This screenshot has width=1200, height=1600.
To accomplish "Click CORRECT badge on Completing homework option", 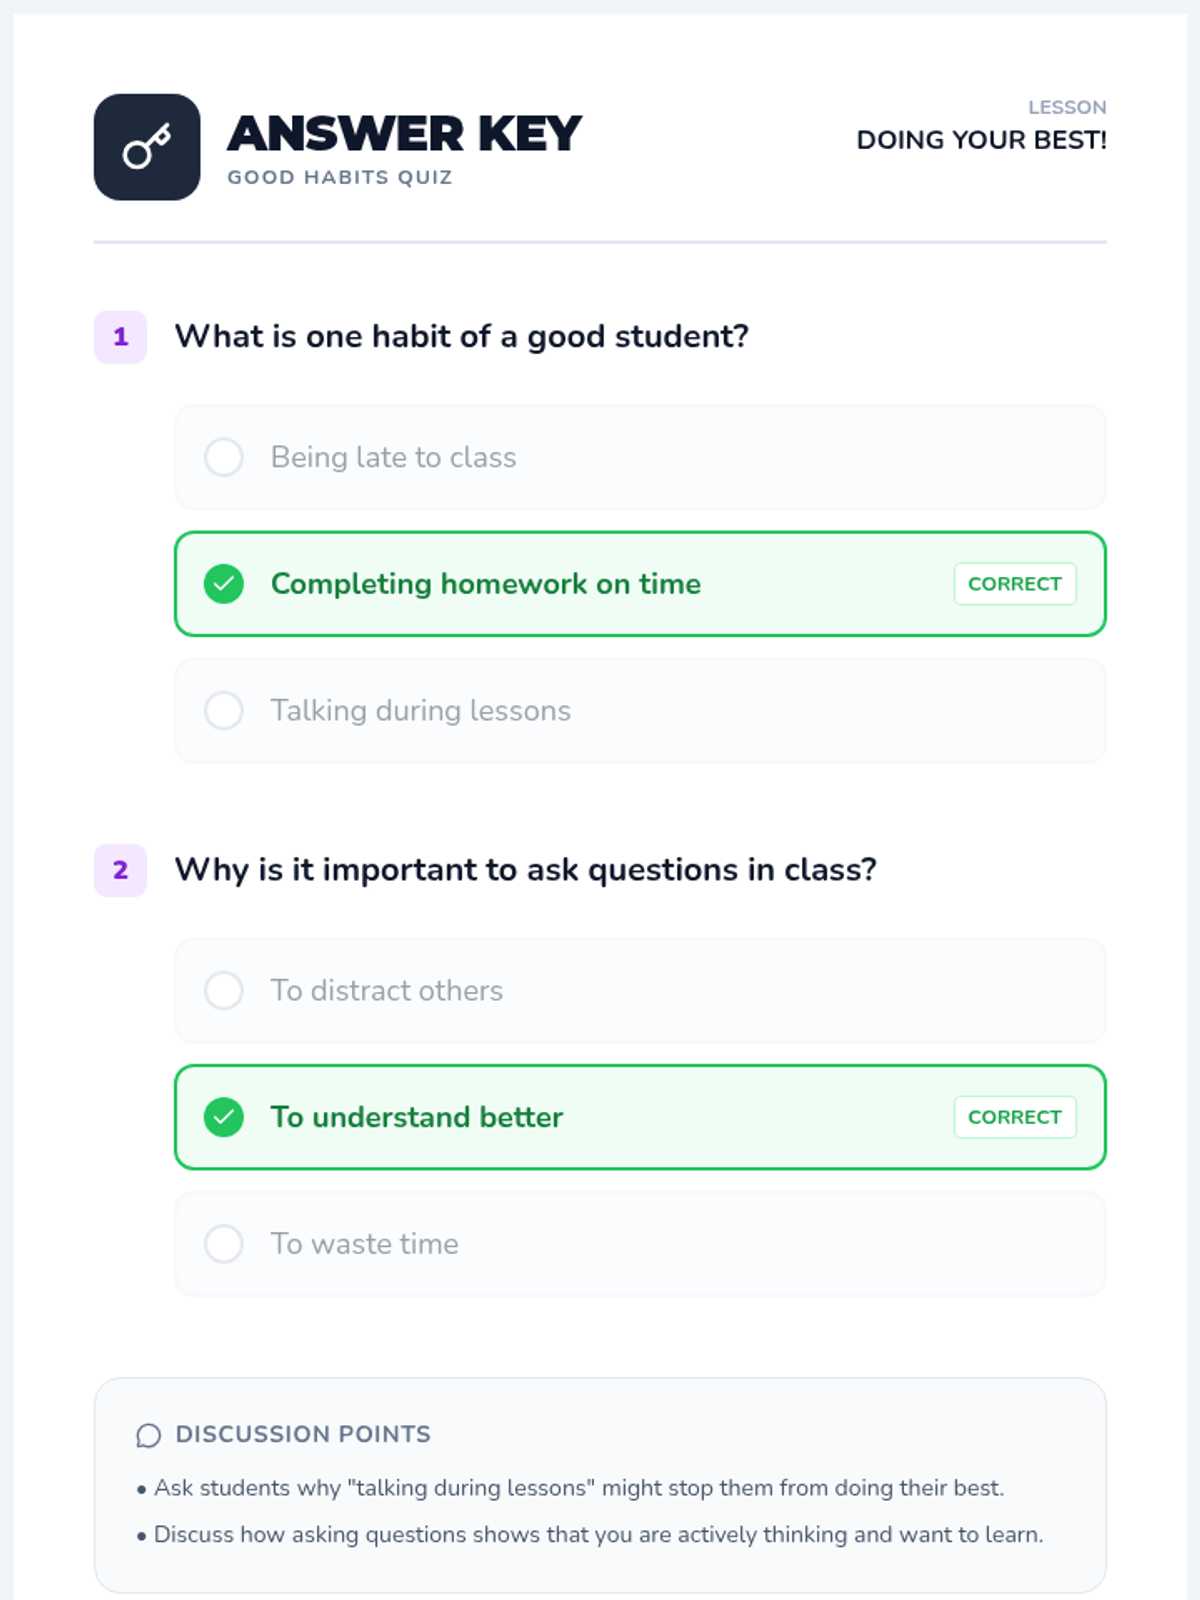I will (1014, 584).
